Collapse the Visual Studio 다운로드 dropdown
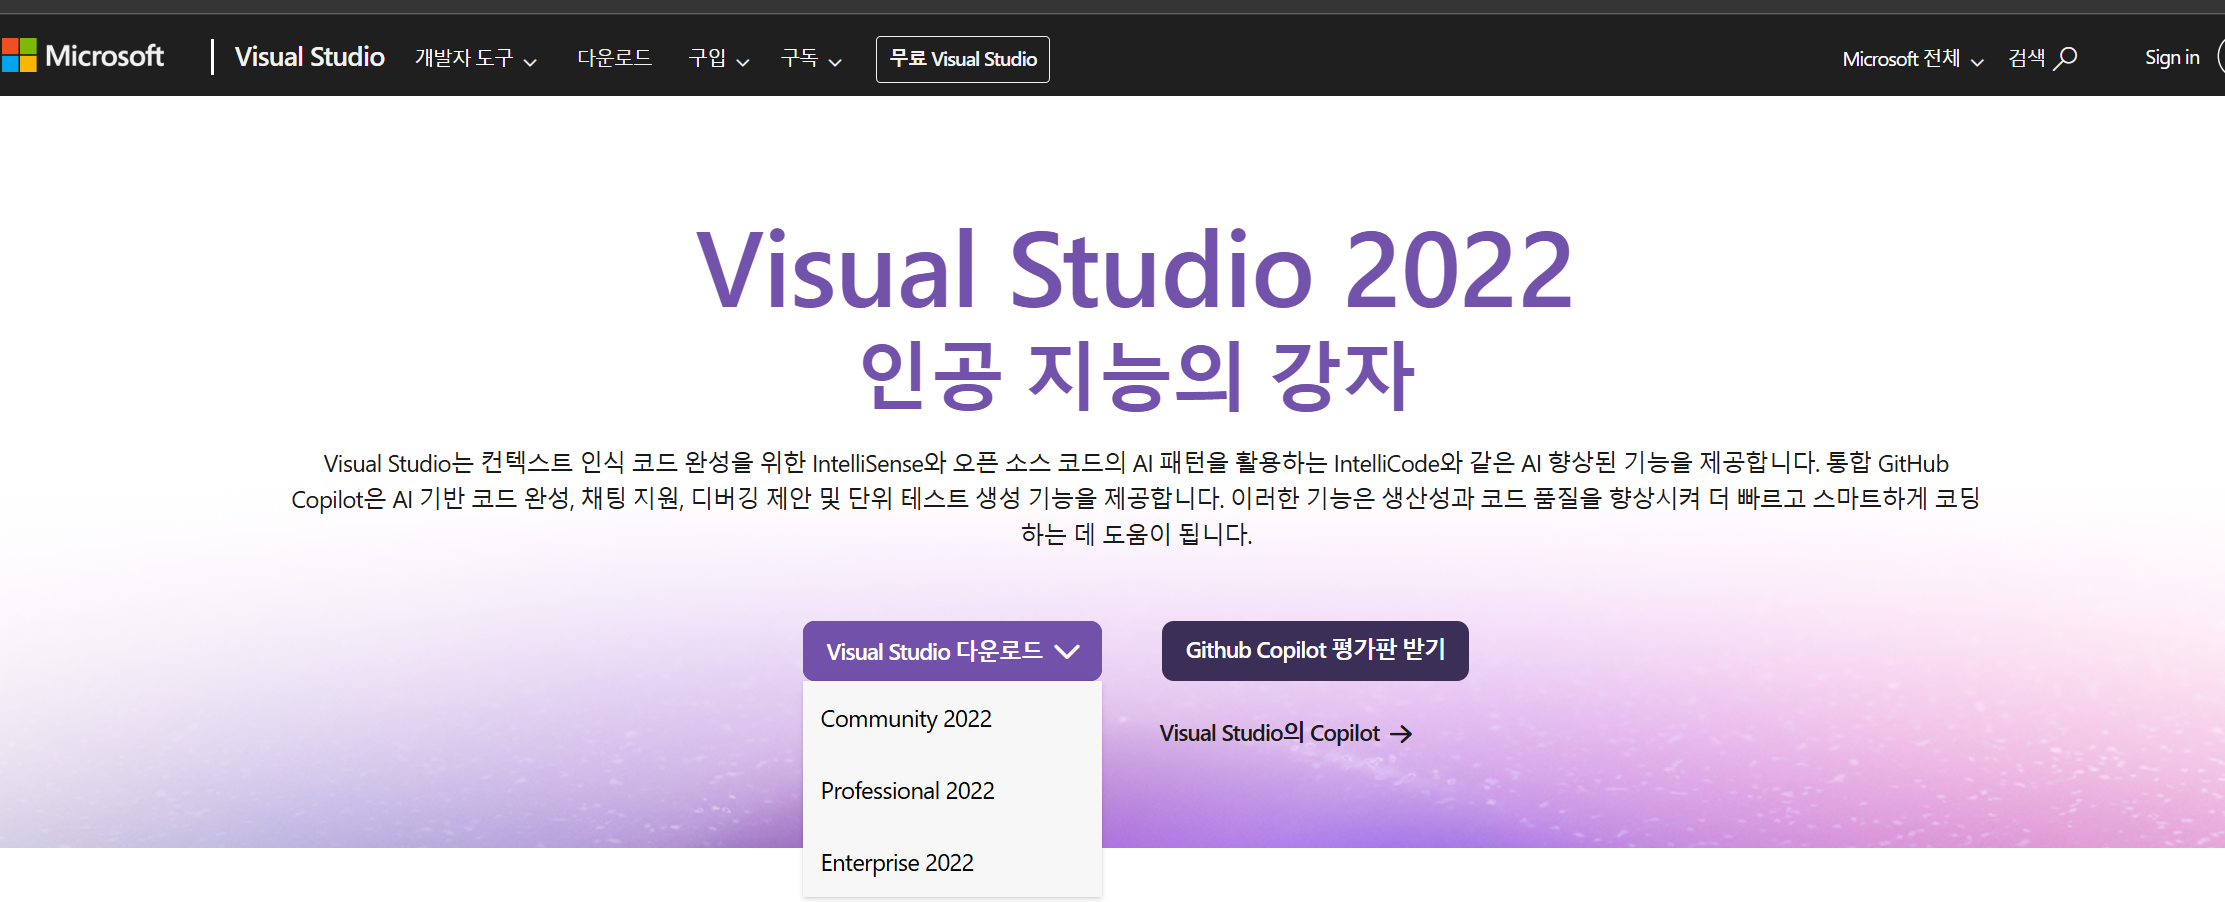2225x902 pixels. pyautogui.click(x=952, y=651)
